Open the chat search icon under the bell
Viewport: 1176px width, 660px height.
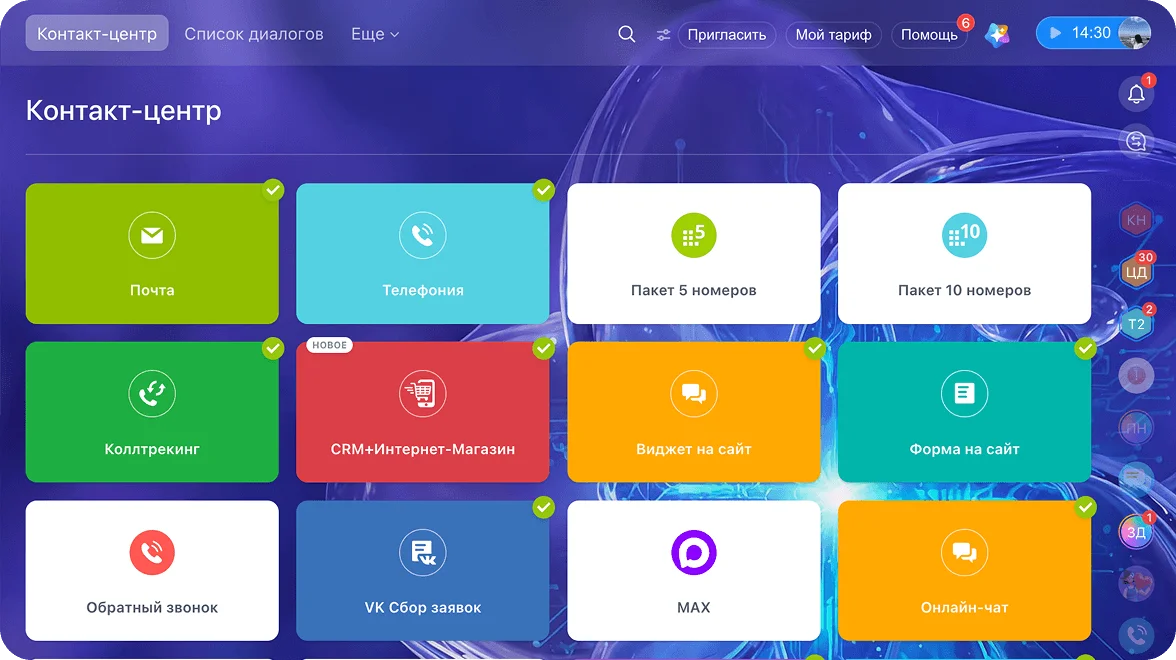coord(1136,141)
